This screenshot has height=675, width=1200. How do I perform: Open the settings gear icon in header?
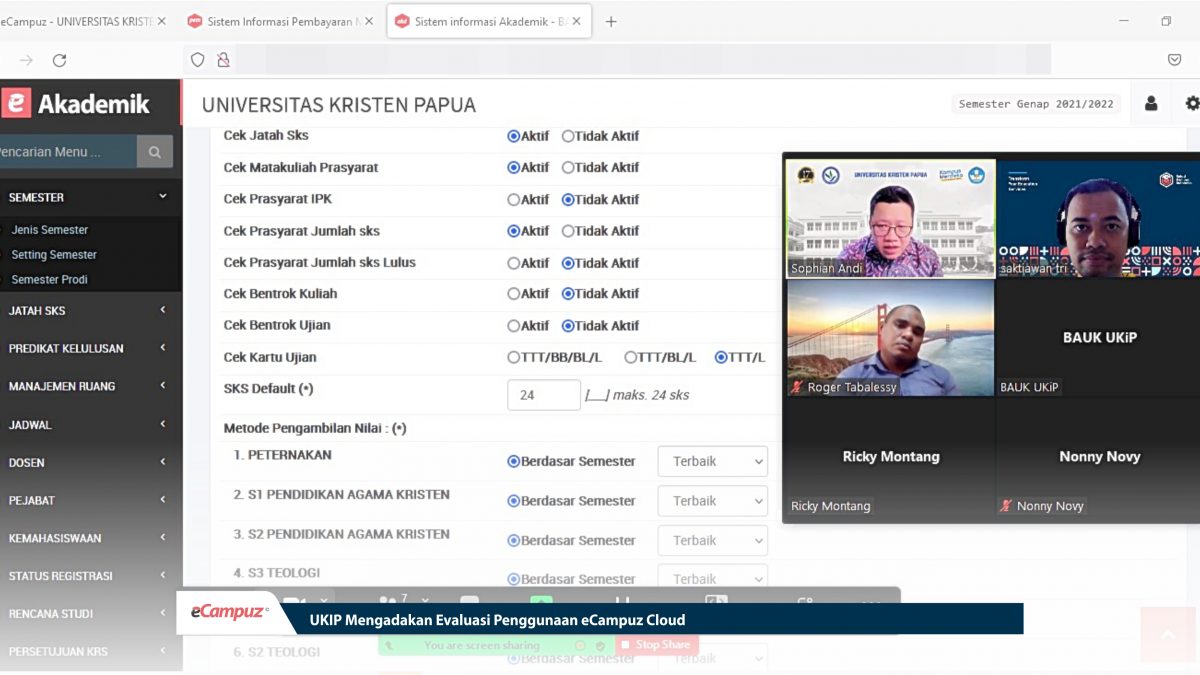(x=1192, y=103)
